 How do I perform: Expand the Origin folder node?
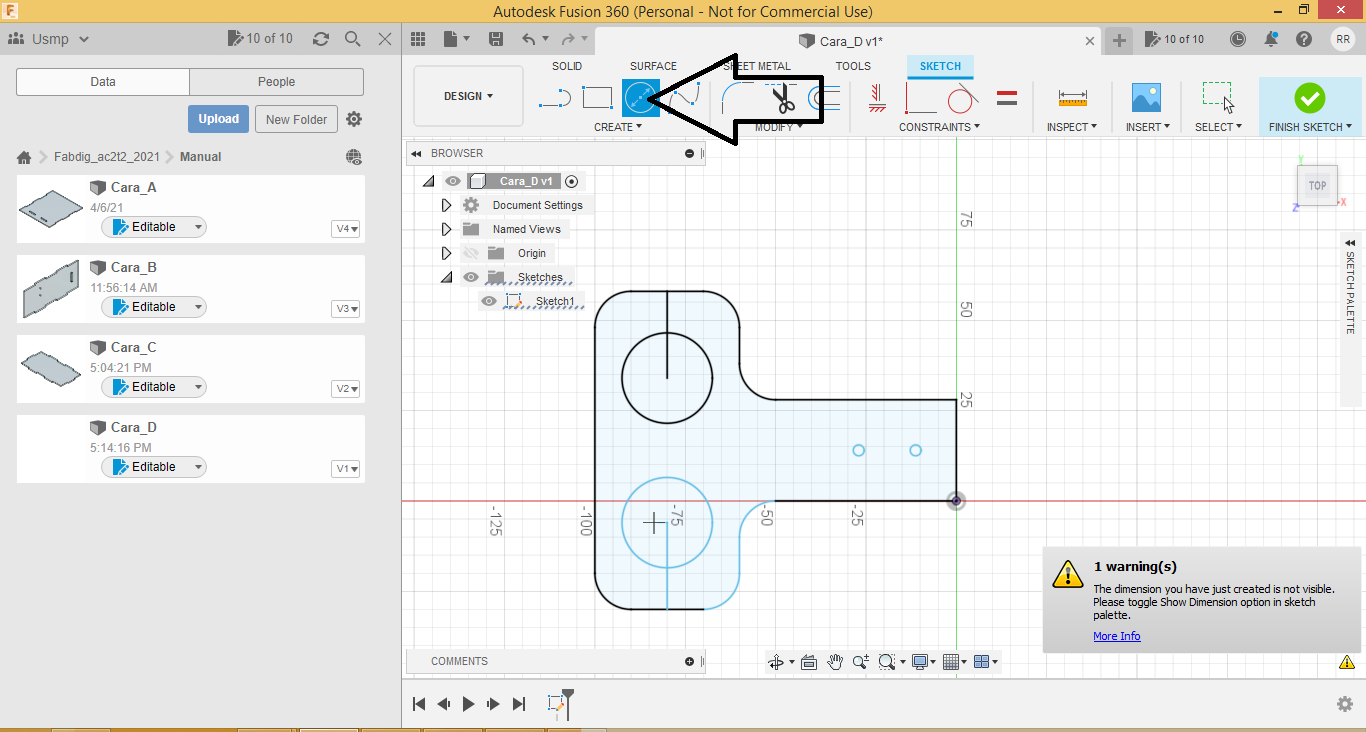(447, 253)
